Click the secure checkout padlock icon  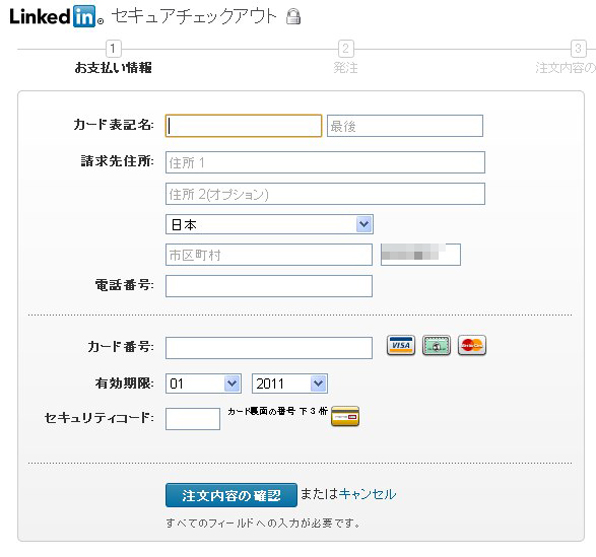293,17
